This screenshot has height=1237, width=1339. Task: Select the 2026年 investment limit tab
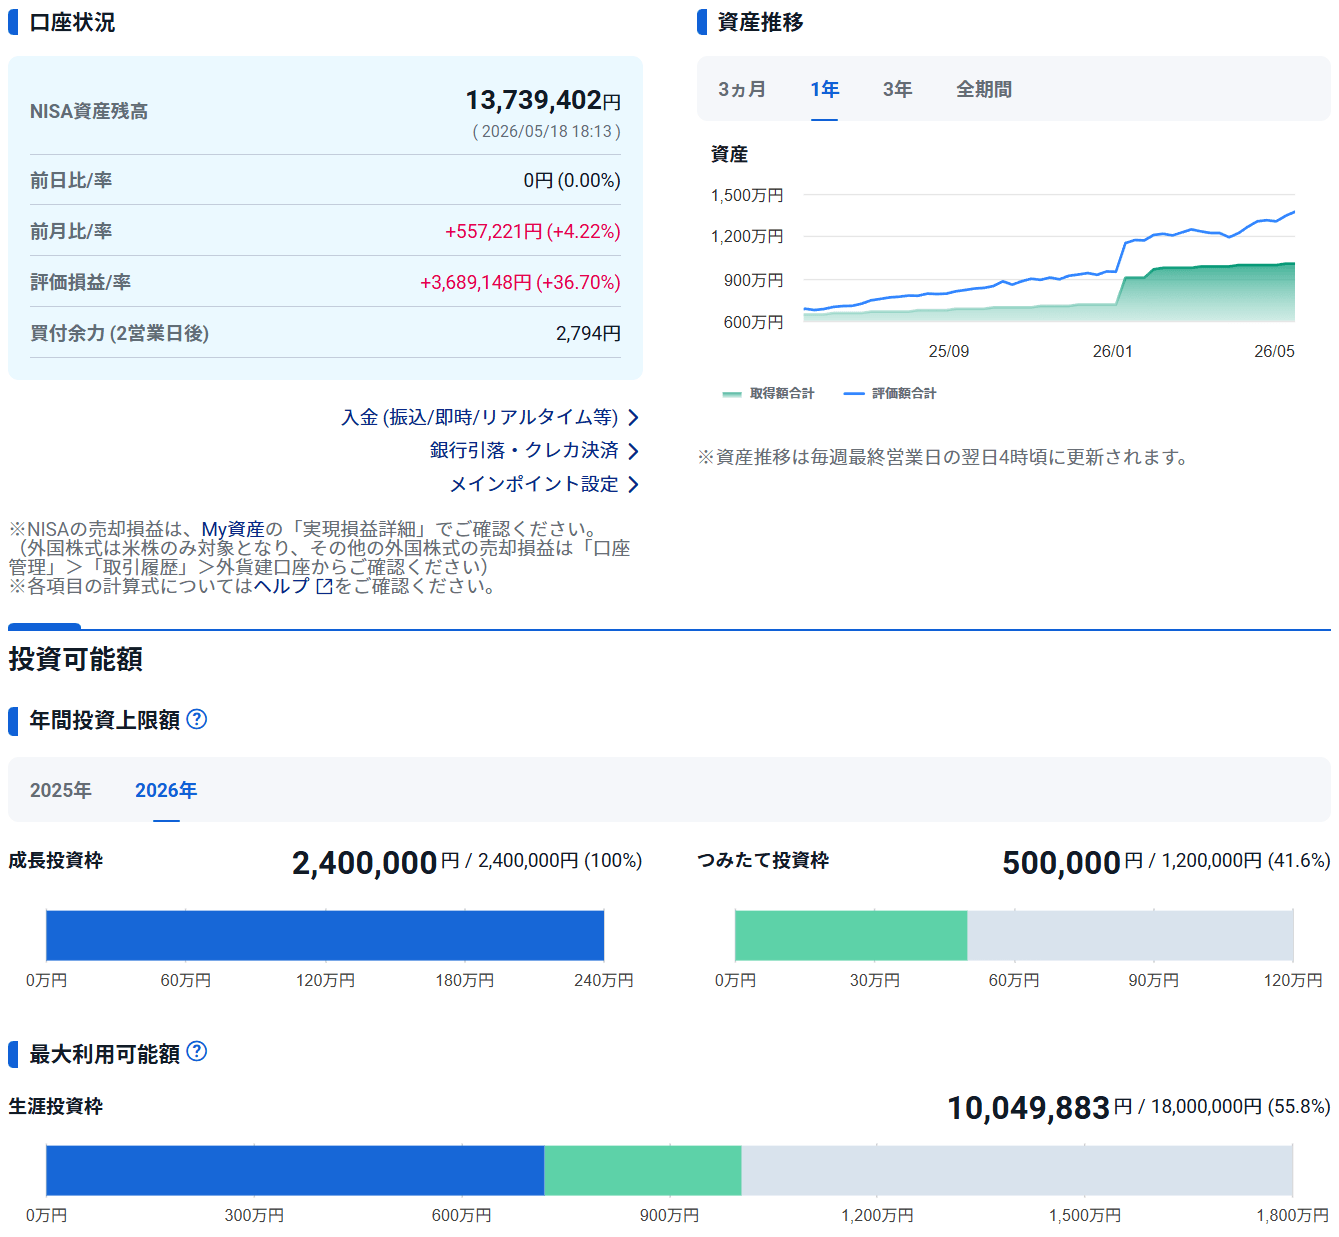(x=166, y=790)
